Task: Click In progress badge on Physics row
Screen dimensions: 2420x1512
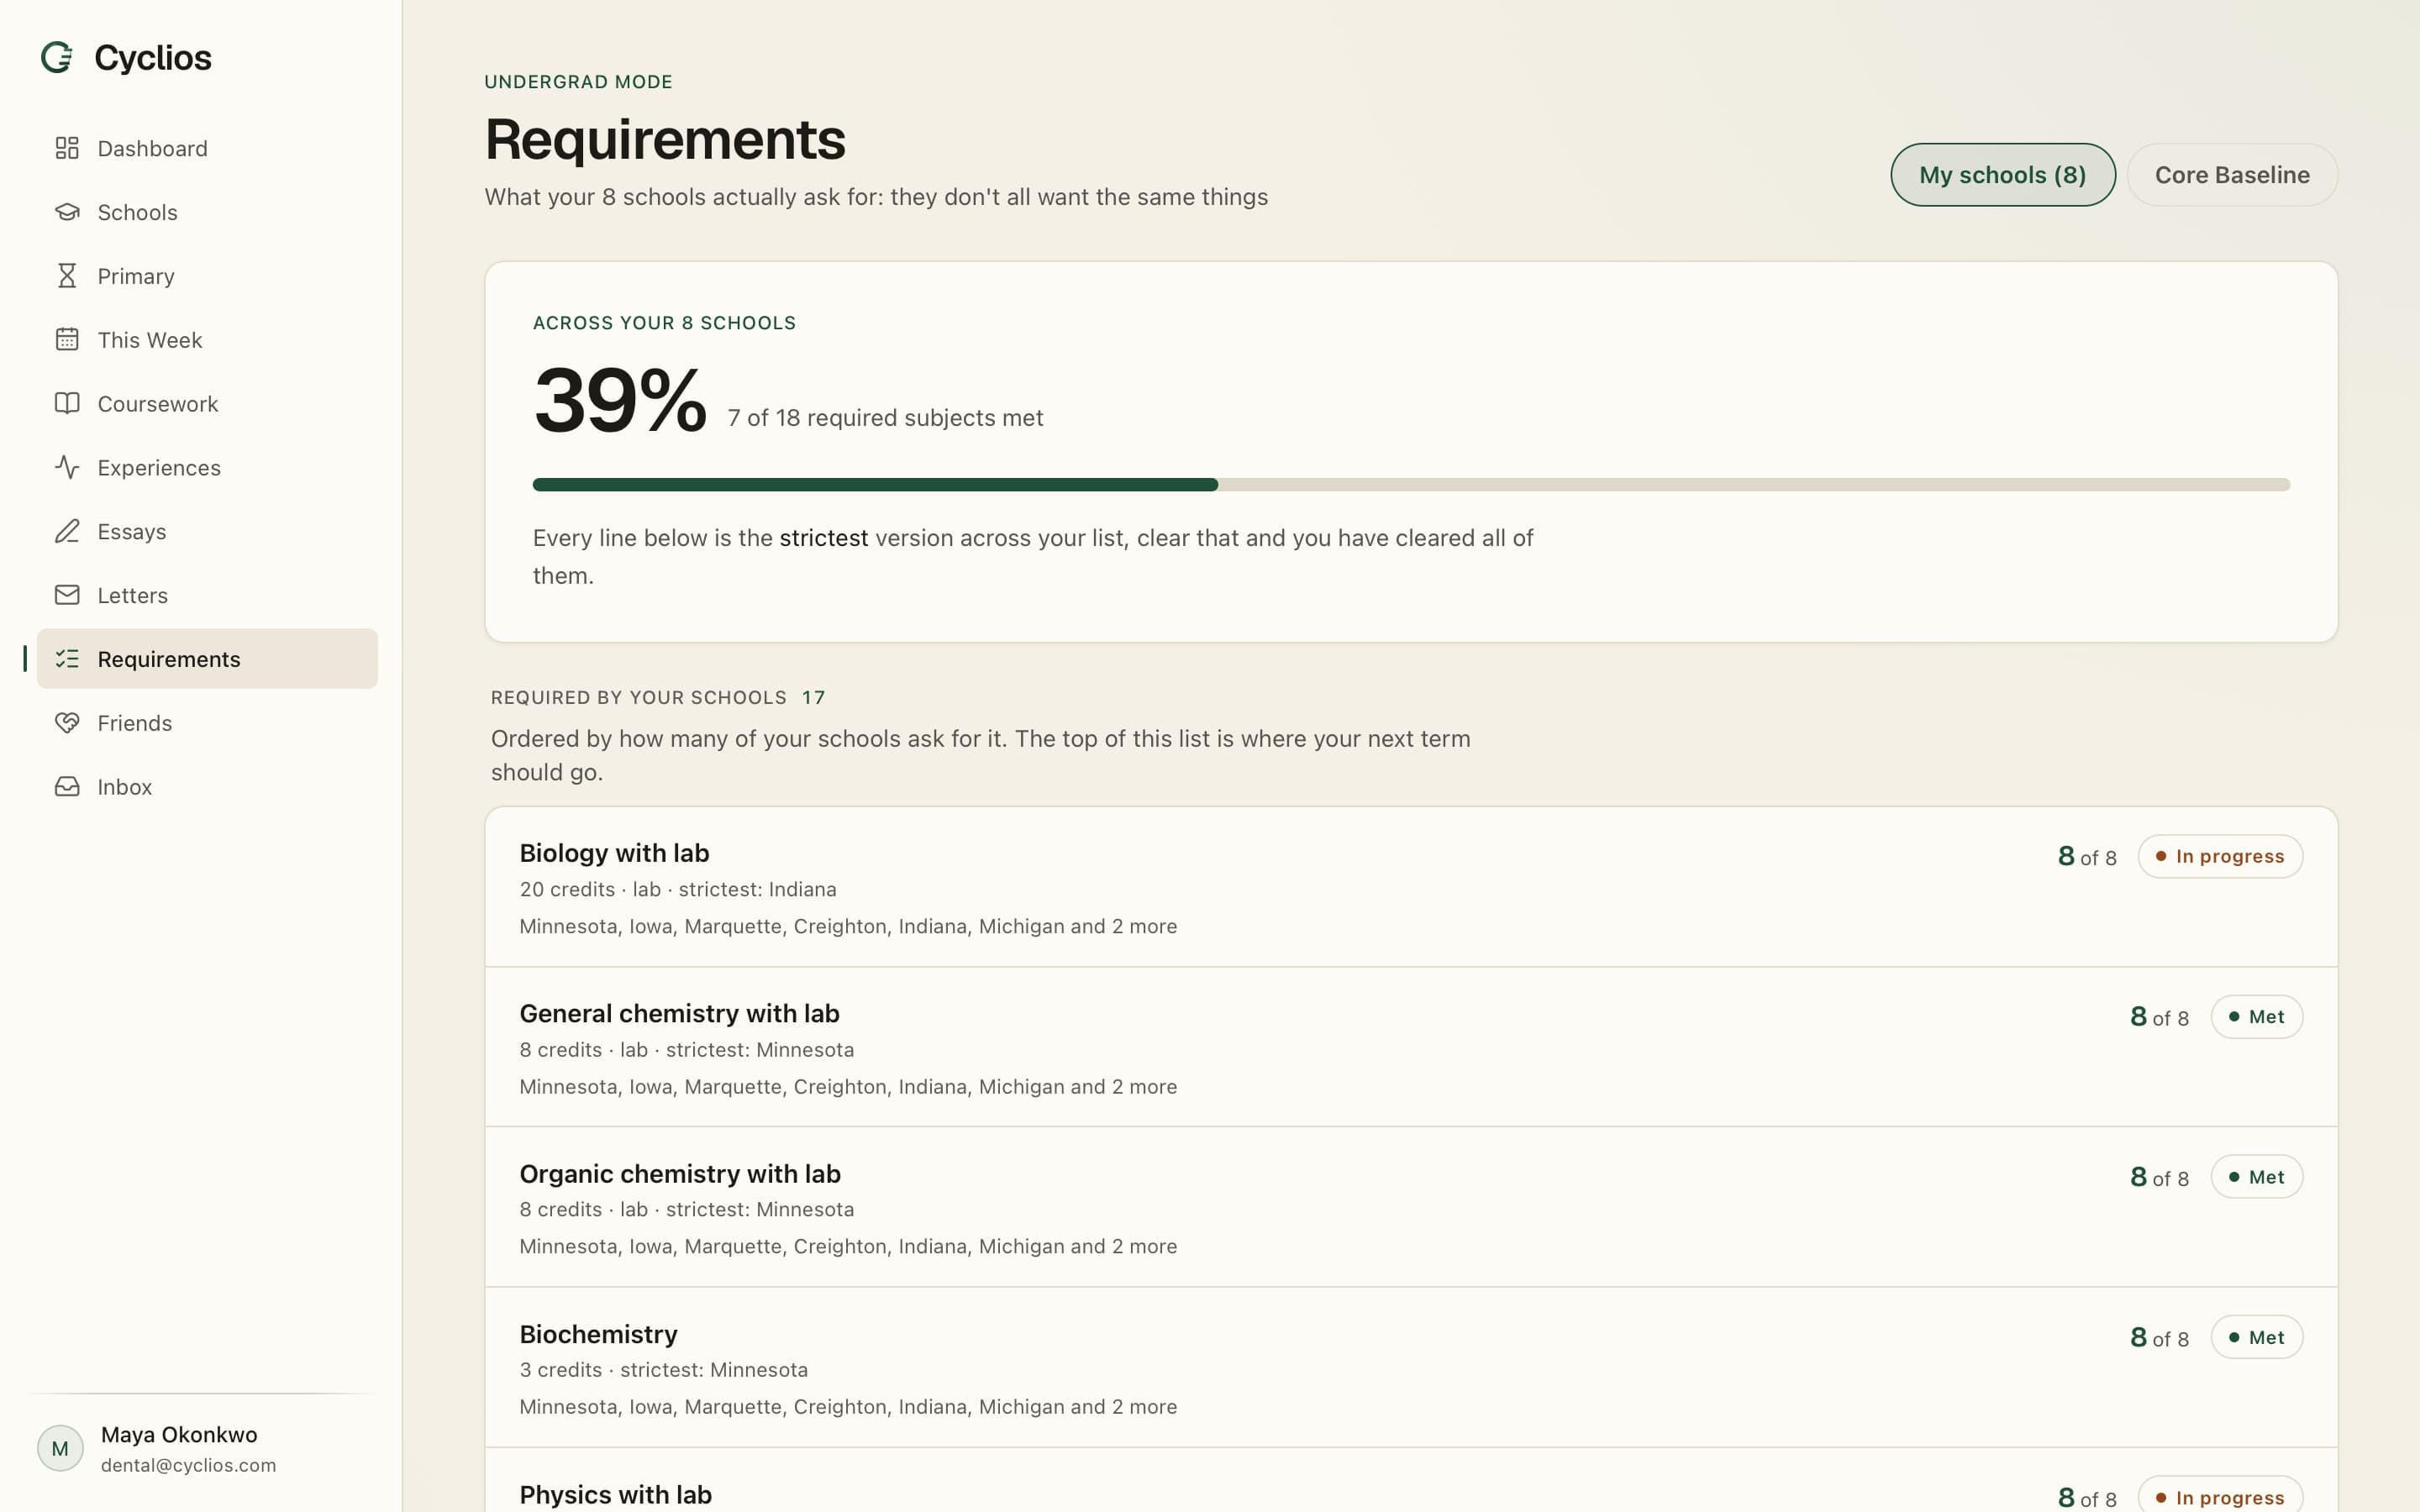Action: pyautogui.click(x=2220, y=1496)
